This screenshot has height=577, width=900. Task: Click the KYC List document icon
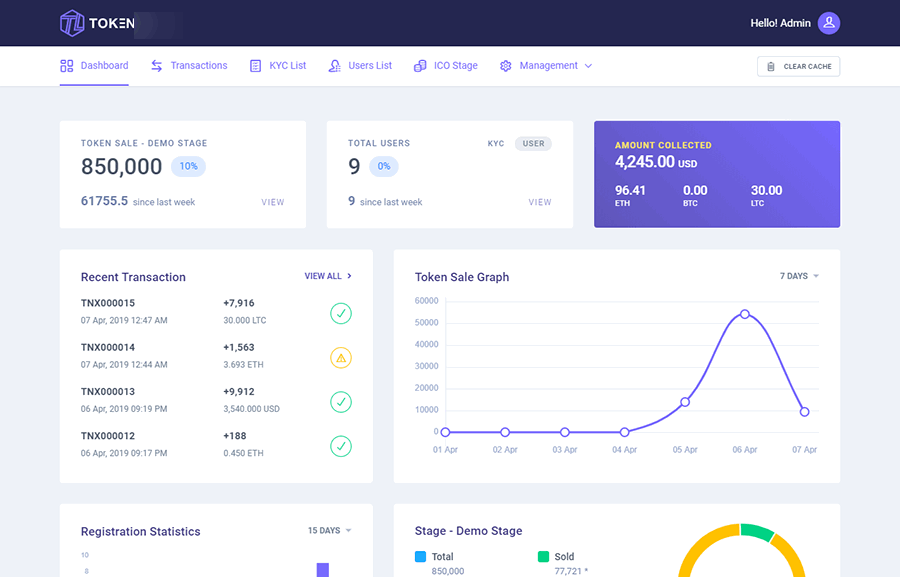tap(255, 66)
